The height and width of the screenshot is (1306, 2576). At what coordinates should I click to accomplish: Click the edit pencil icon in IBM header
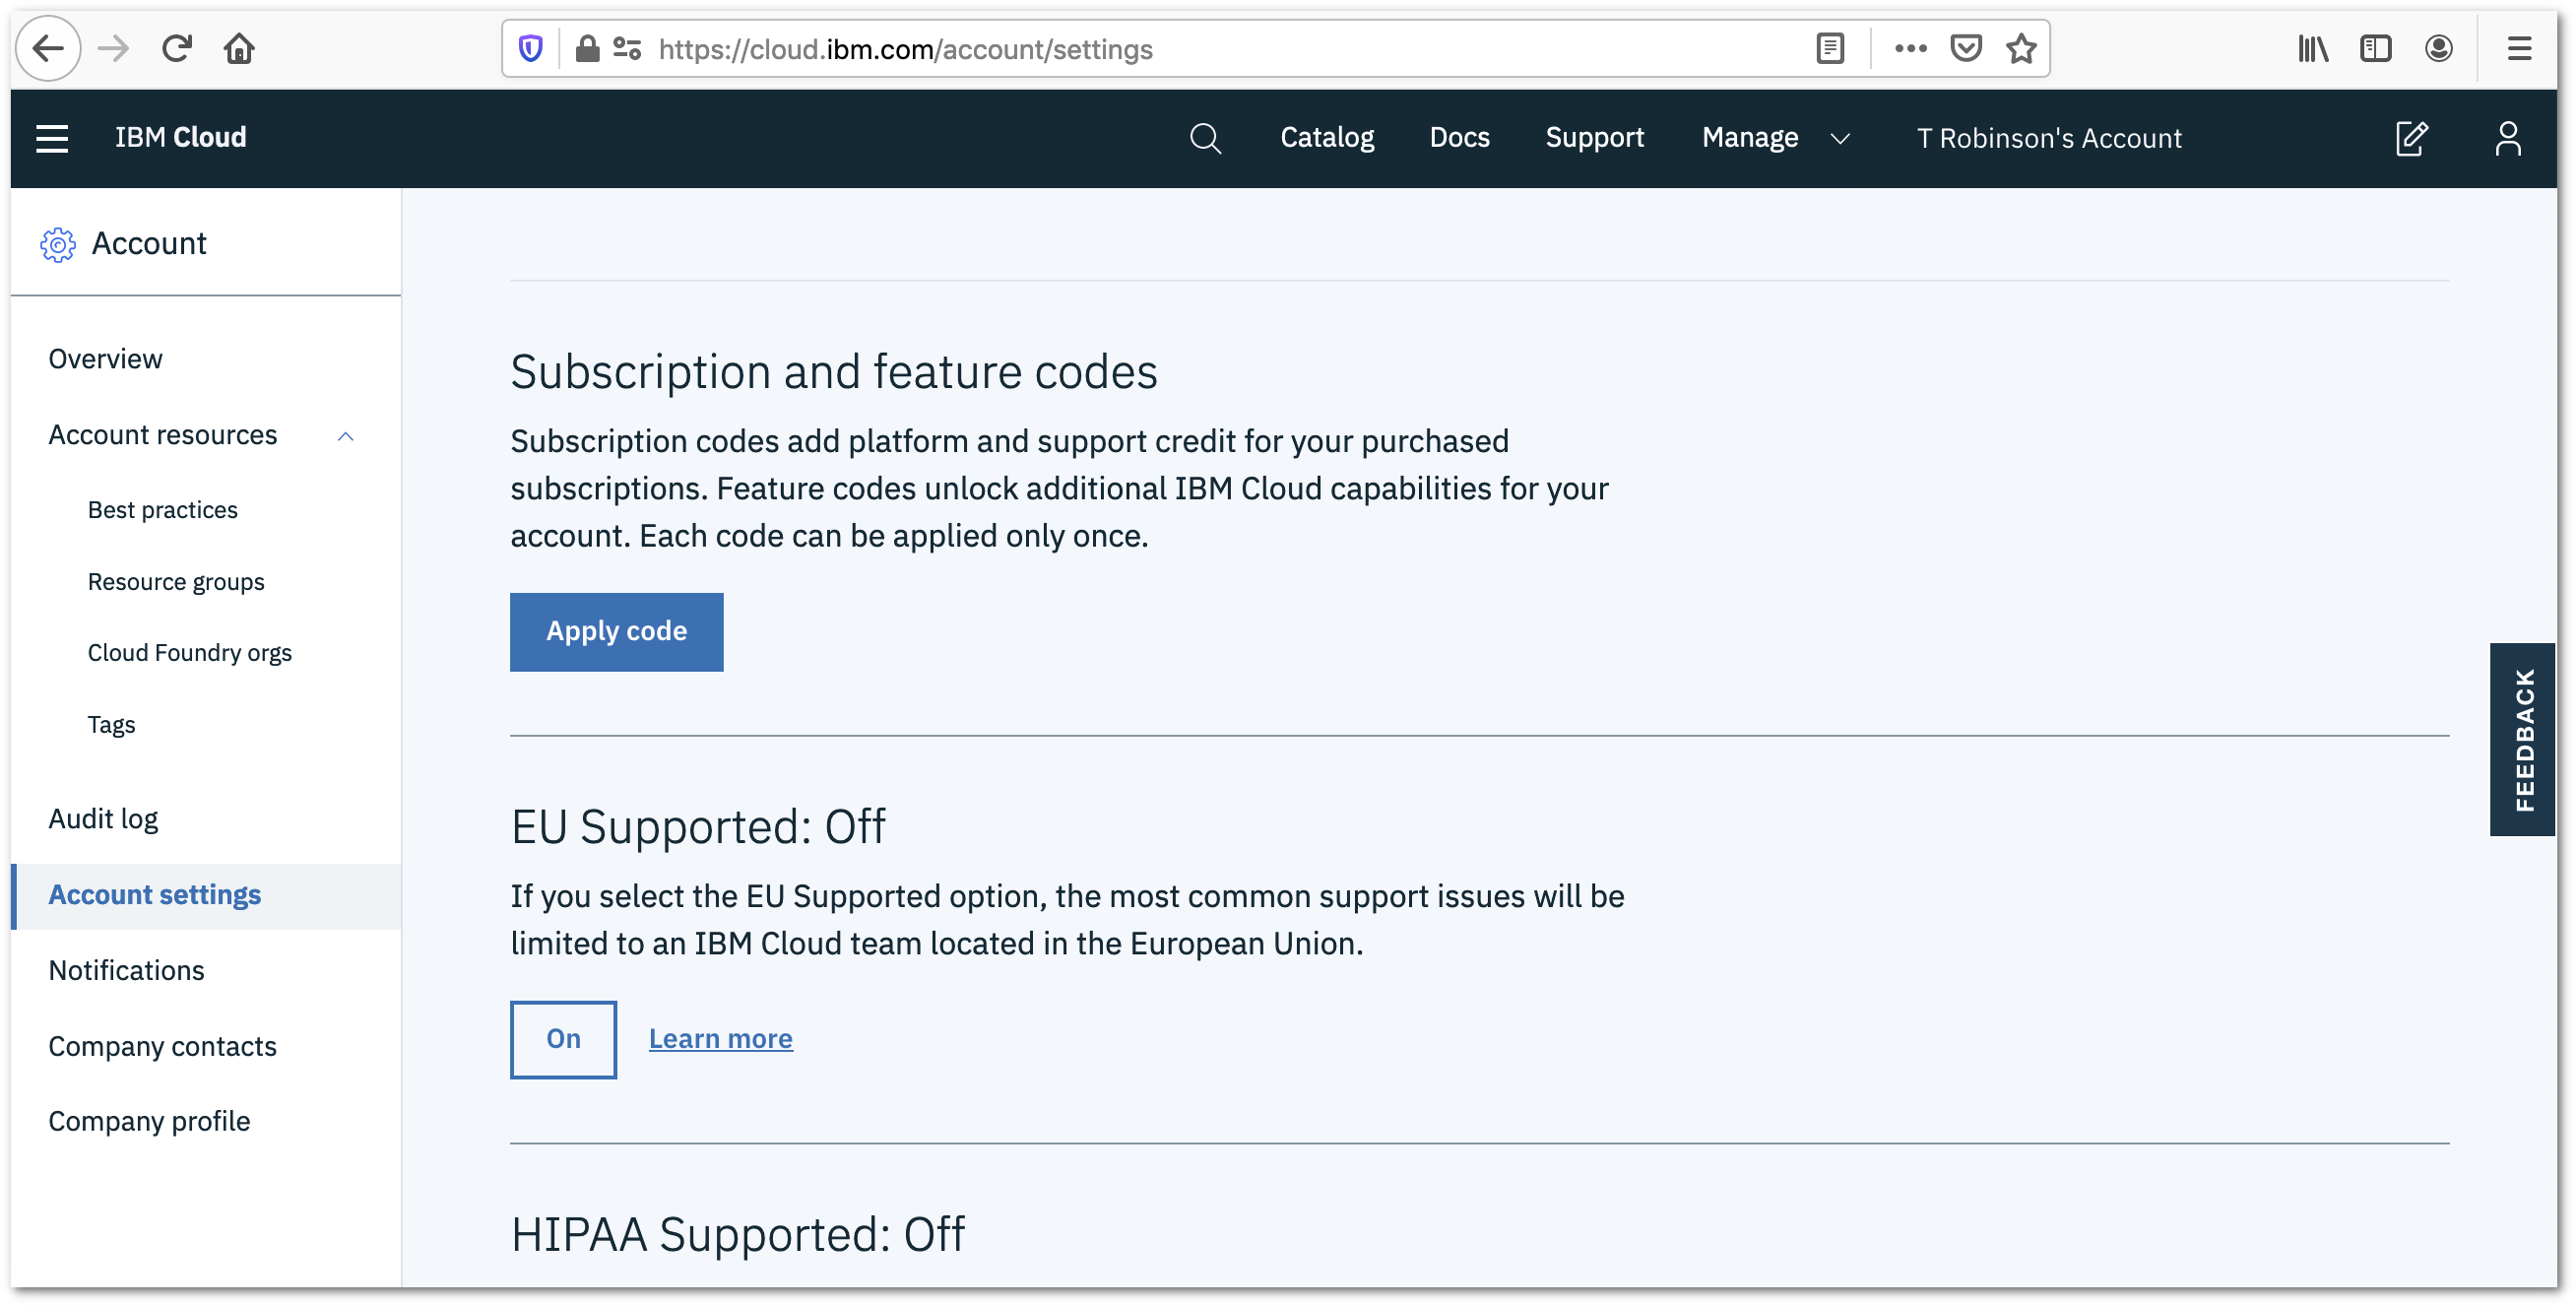pyautogui.click(x=2412, y=138)
